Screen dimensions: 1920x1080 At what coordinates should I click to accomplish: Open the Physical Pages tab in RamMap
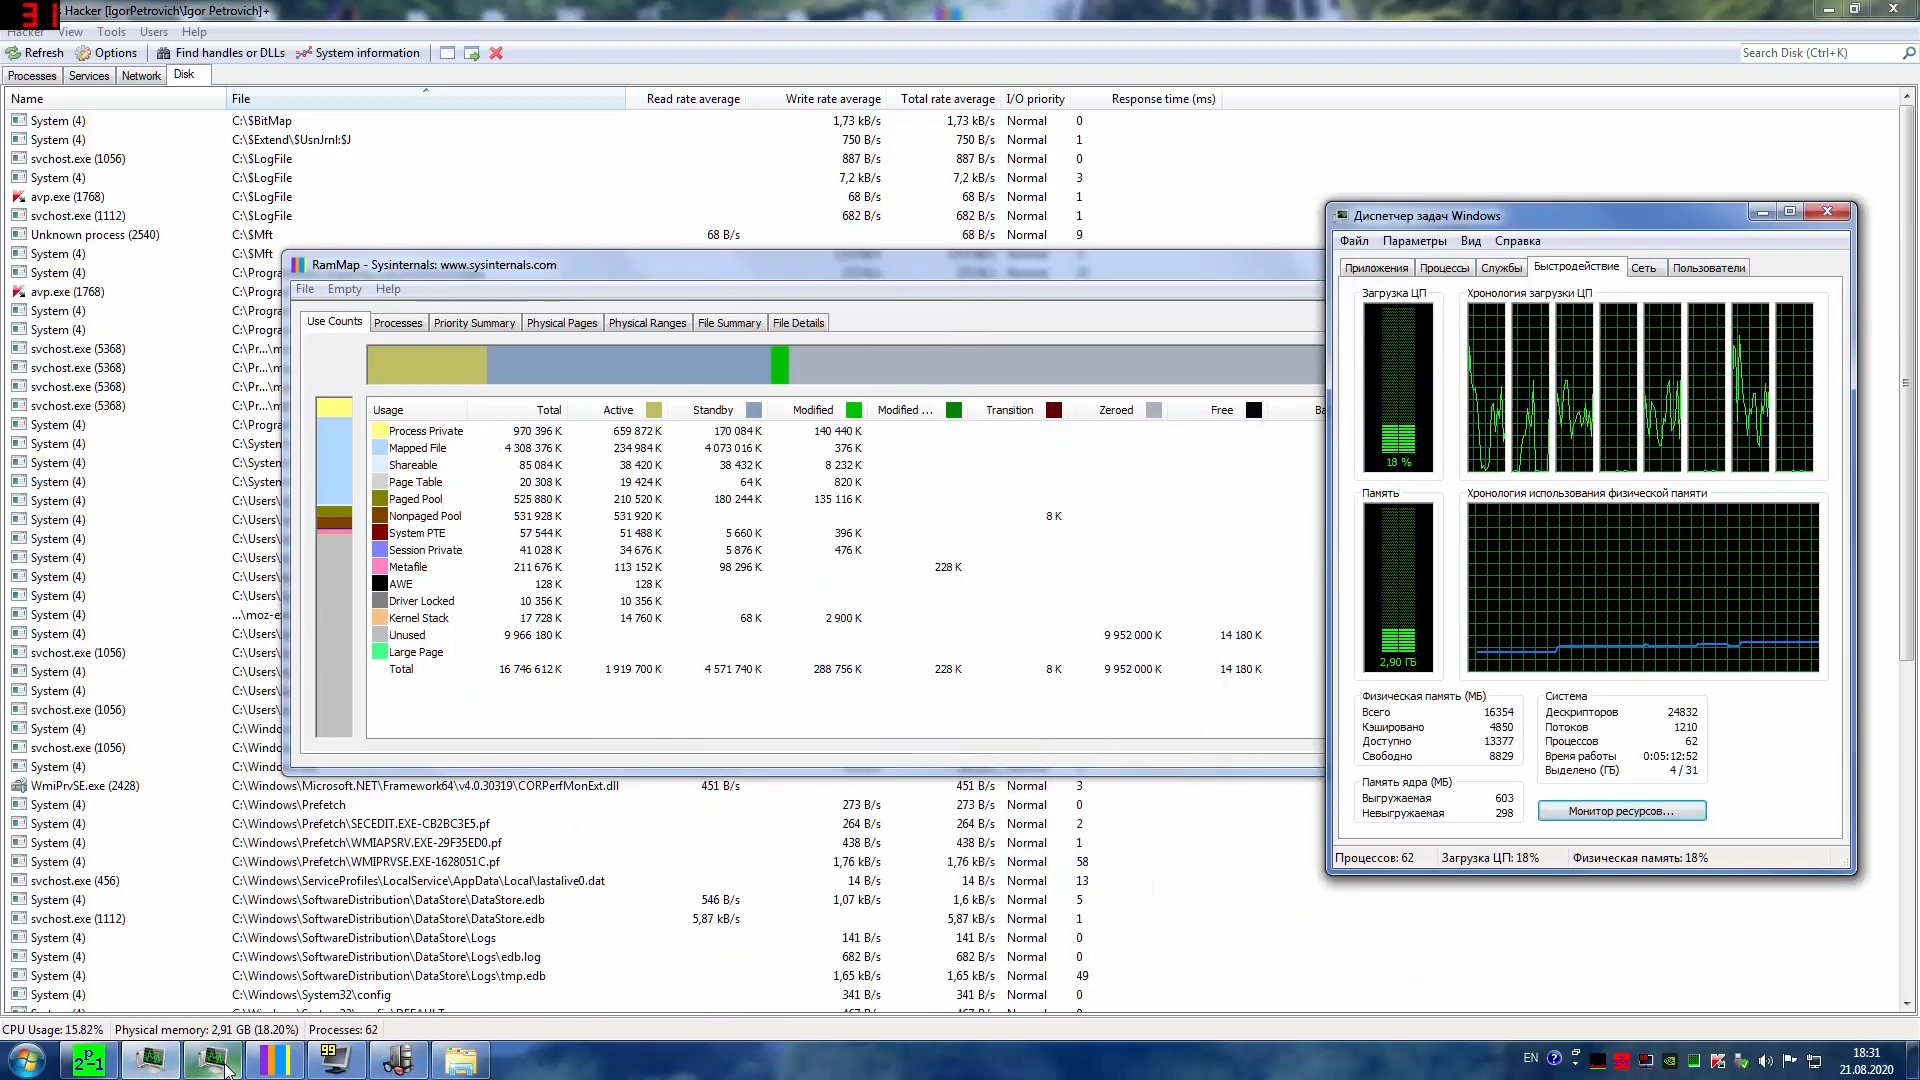(x=561, y=323)
